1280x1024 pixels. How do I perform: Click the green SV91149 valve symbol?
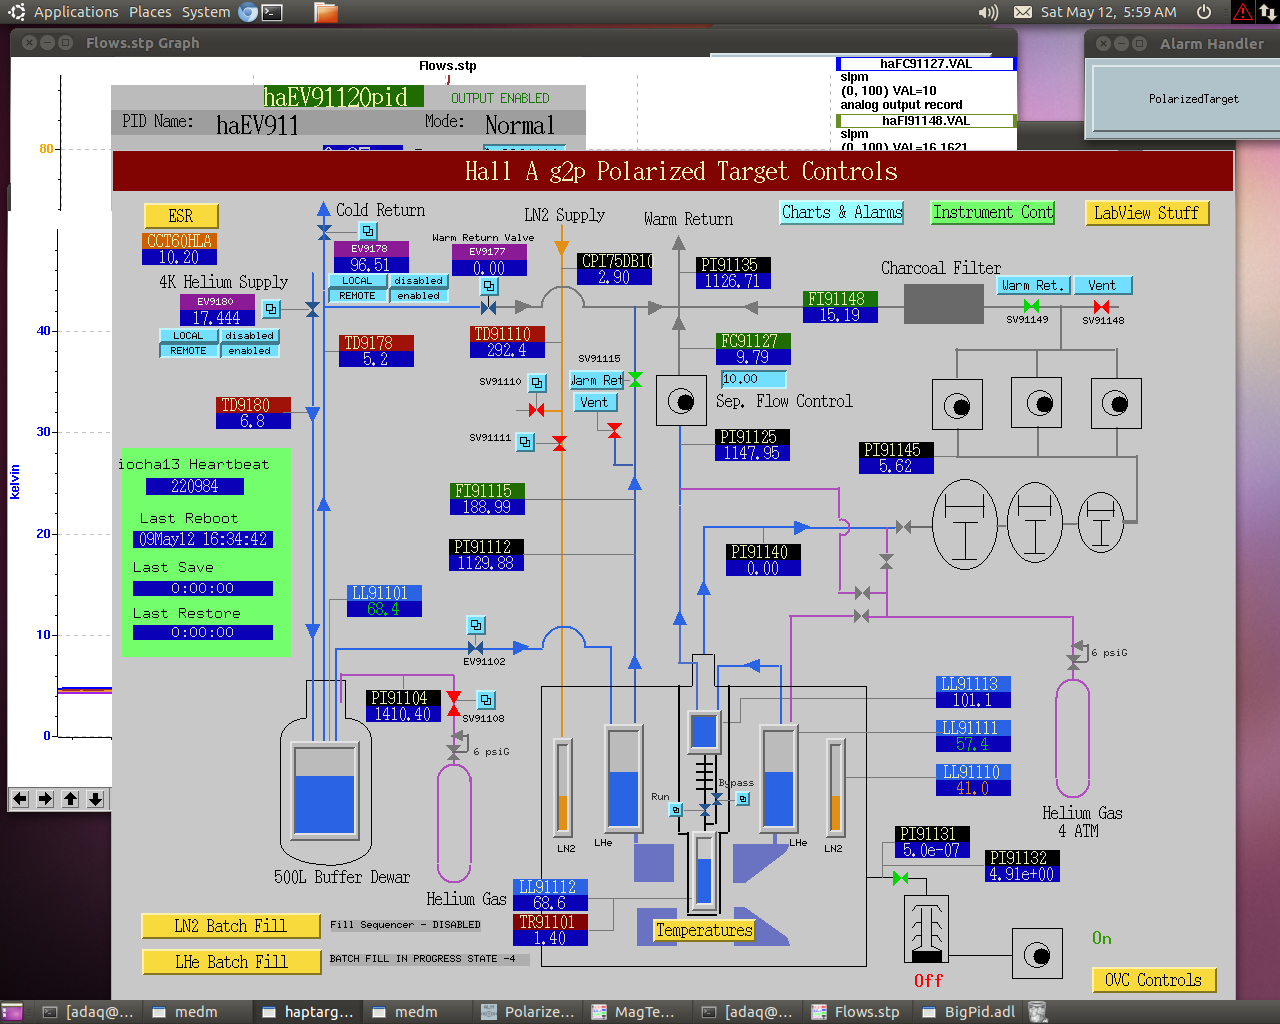click(1031, 306)
